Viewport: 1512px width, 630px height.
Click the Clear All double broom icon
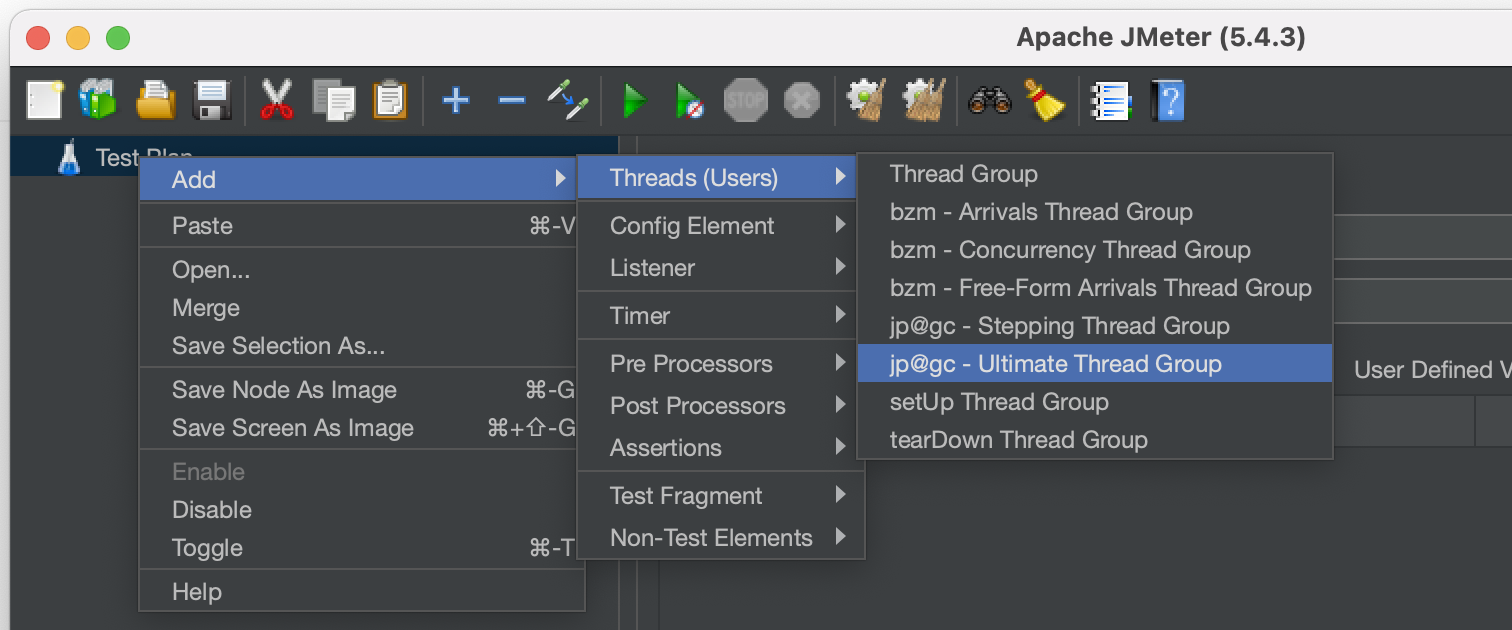coord(924,100)
